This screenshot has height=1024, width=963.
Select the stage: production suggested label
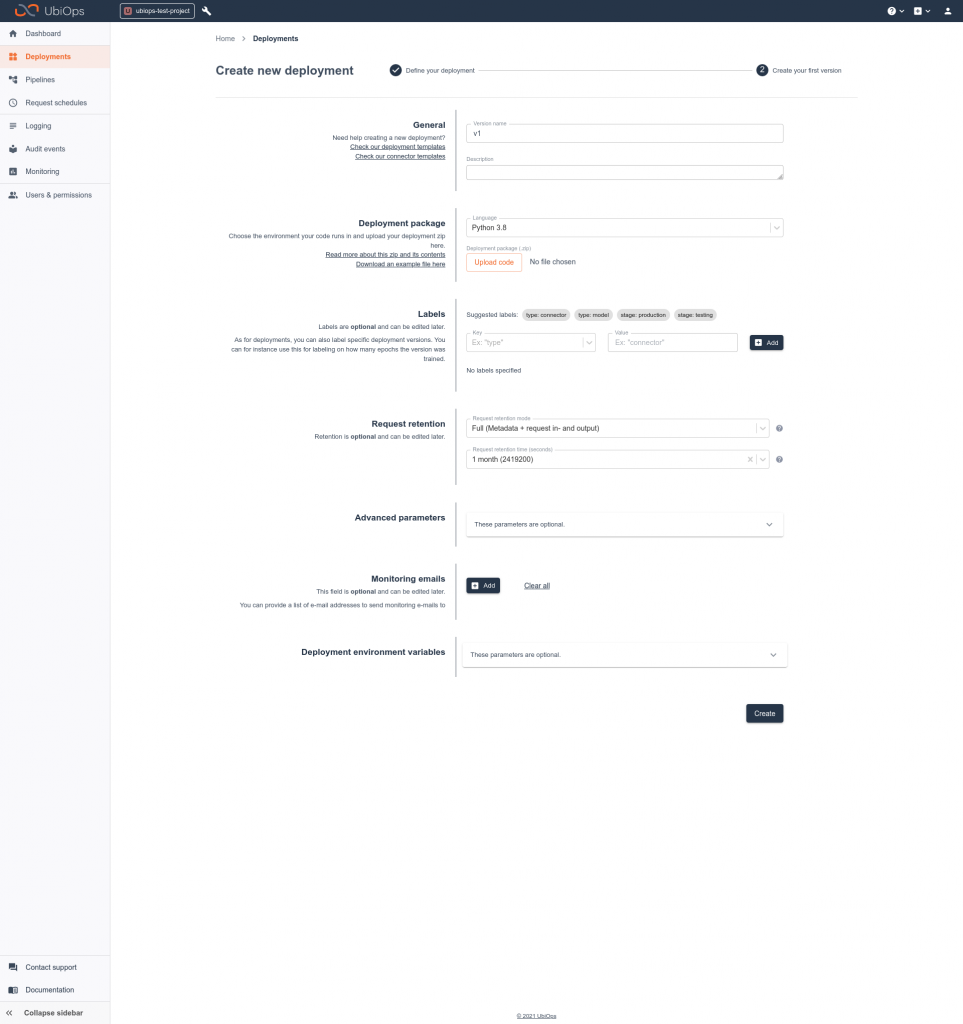pyautogui.click(x=642, y=314)
